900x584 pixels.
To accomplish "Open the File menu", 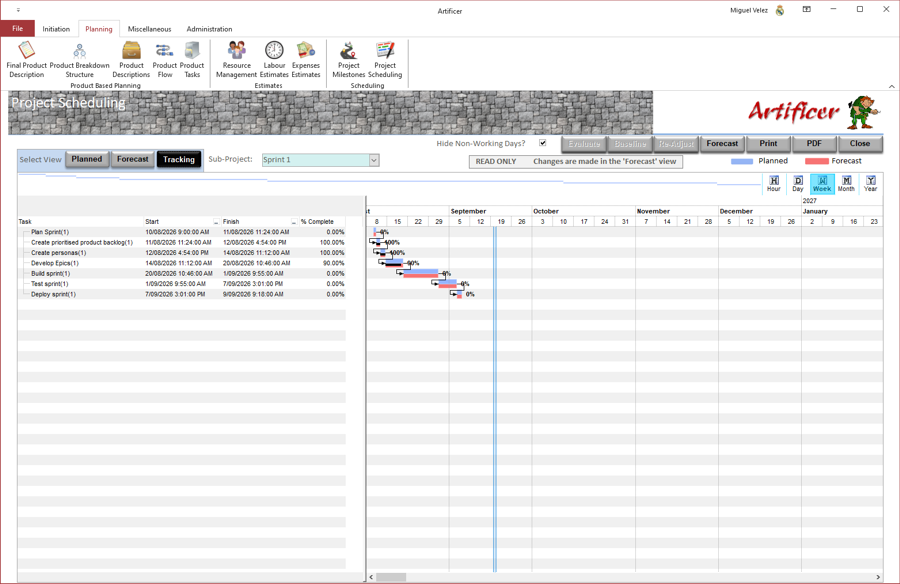I will [18, 28].
